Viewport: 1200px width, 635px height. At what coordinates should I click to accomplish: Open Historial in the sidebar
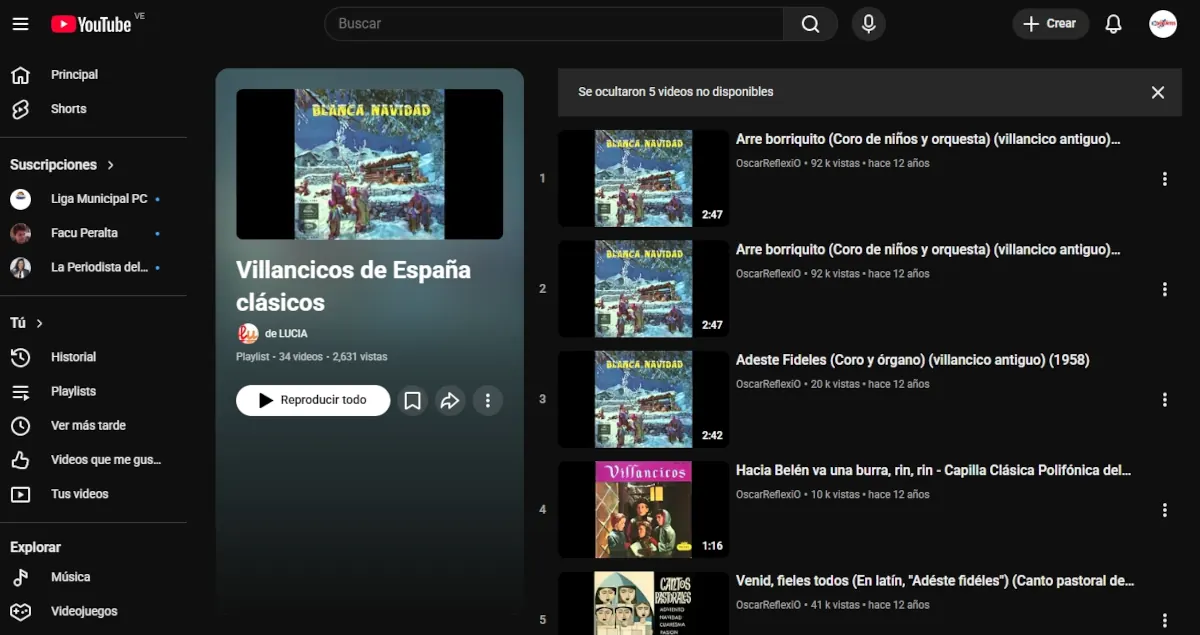tap(73, 357)
